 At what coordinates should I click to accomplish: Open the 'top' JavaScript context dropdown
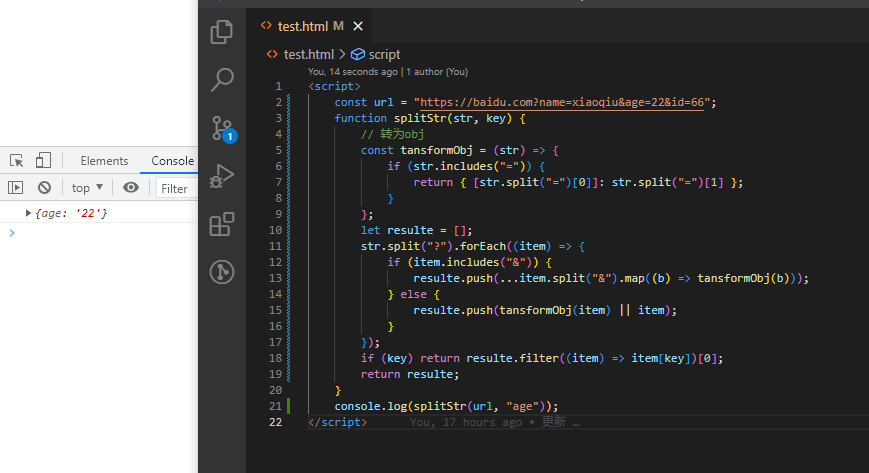[87, 188]
